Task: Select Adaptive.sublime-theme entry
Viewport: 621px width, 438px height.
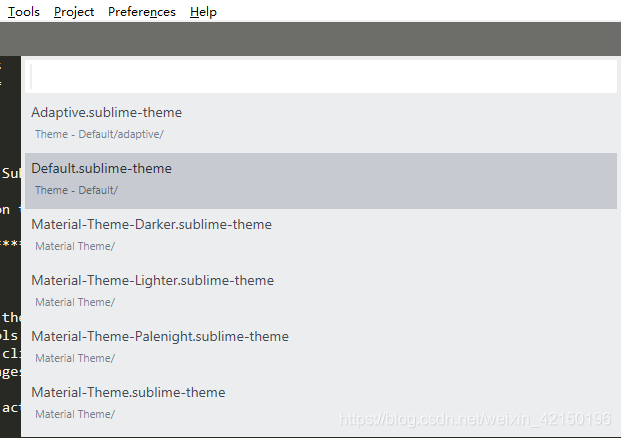Action: 321,125
